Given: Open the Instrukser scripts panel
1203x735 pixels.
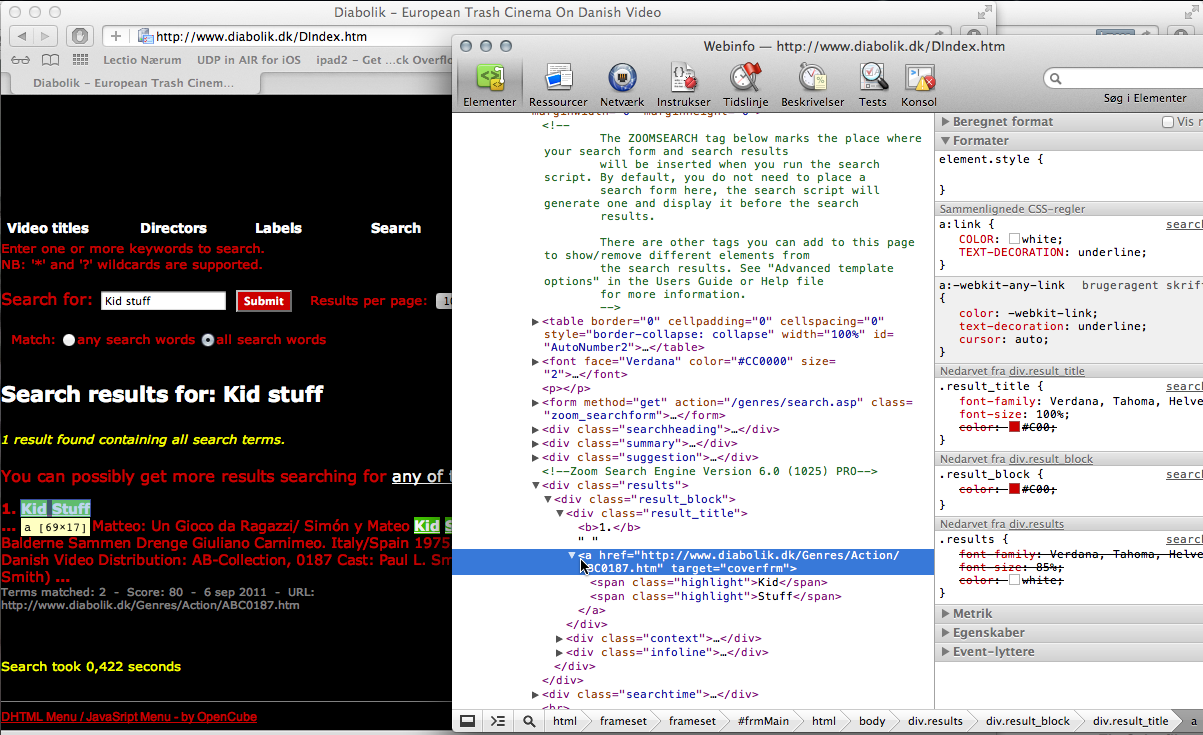Looking at the screenshot, I should pos(684,85).
